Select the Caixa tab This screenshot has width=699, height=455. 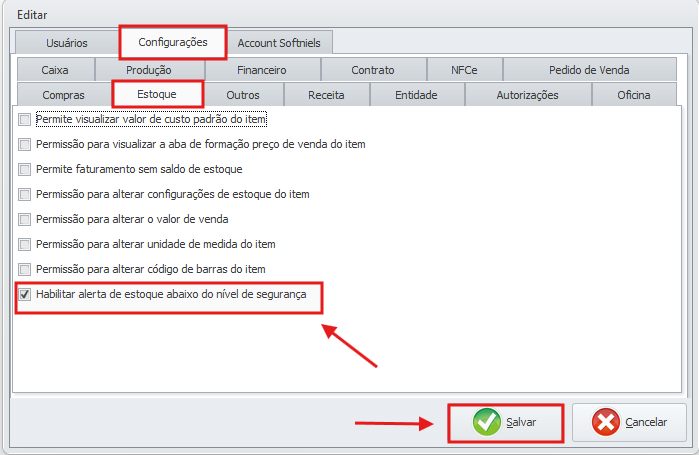(x=55, y=70)
